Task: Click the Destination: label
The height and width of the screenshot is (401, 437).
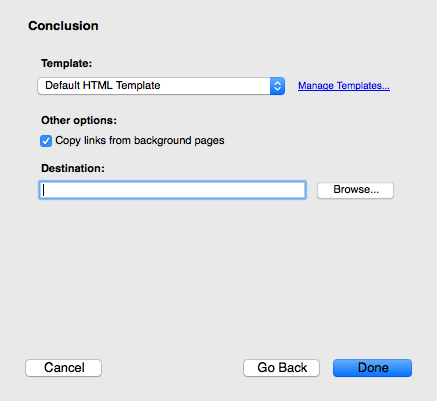Action: (73, 168)
